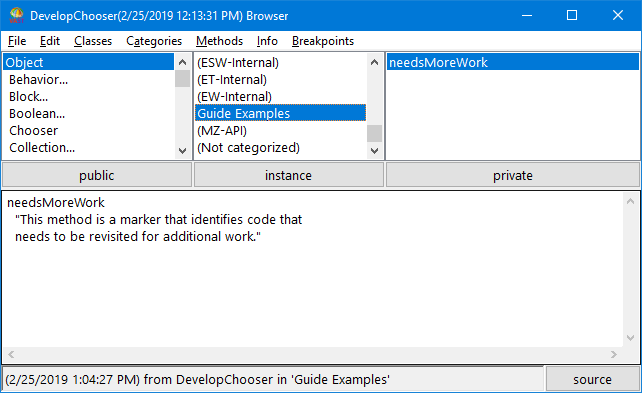Viewport: 642px width, 393px height.
Task: Click the VAST application icon in title bar
Action: click(16, 16)
